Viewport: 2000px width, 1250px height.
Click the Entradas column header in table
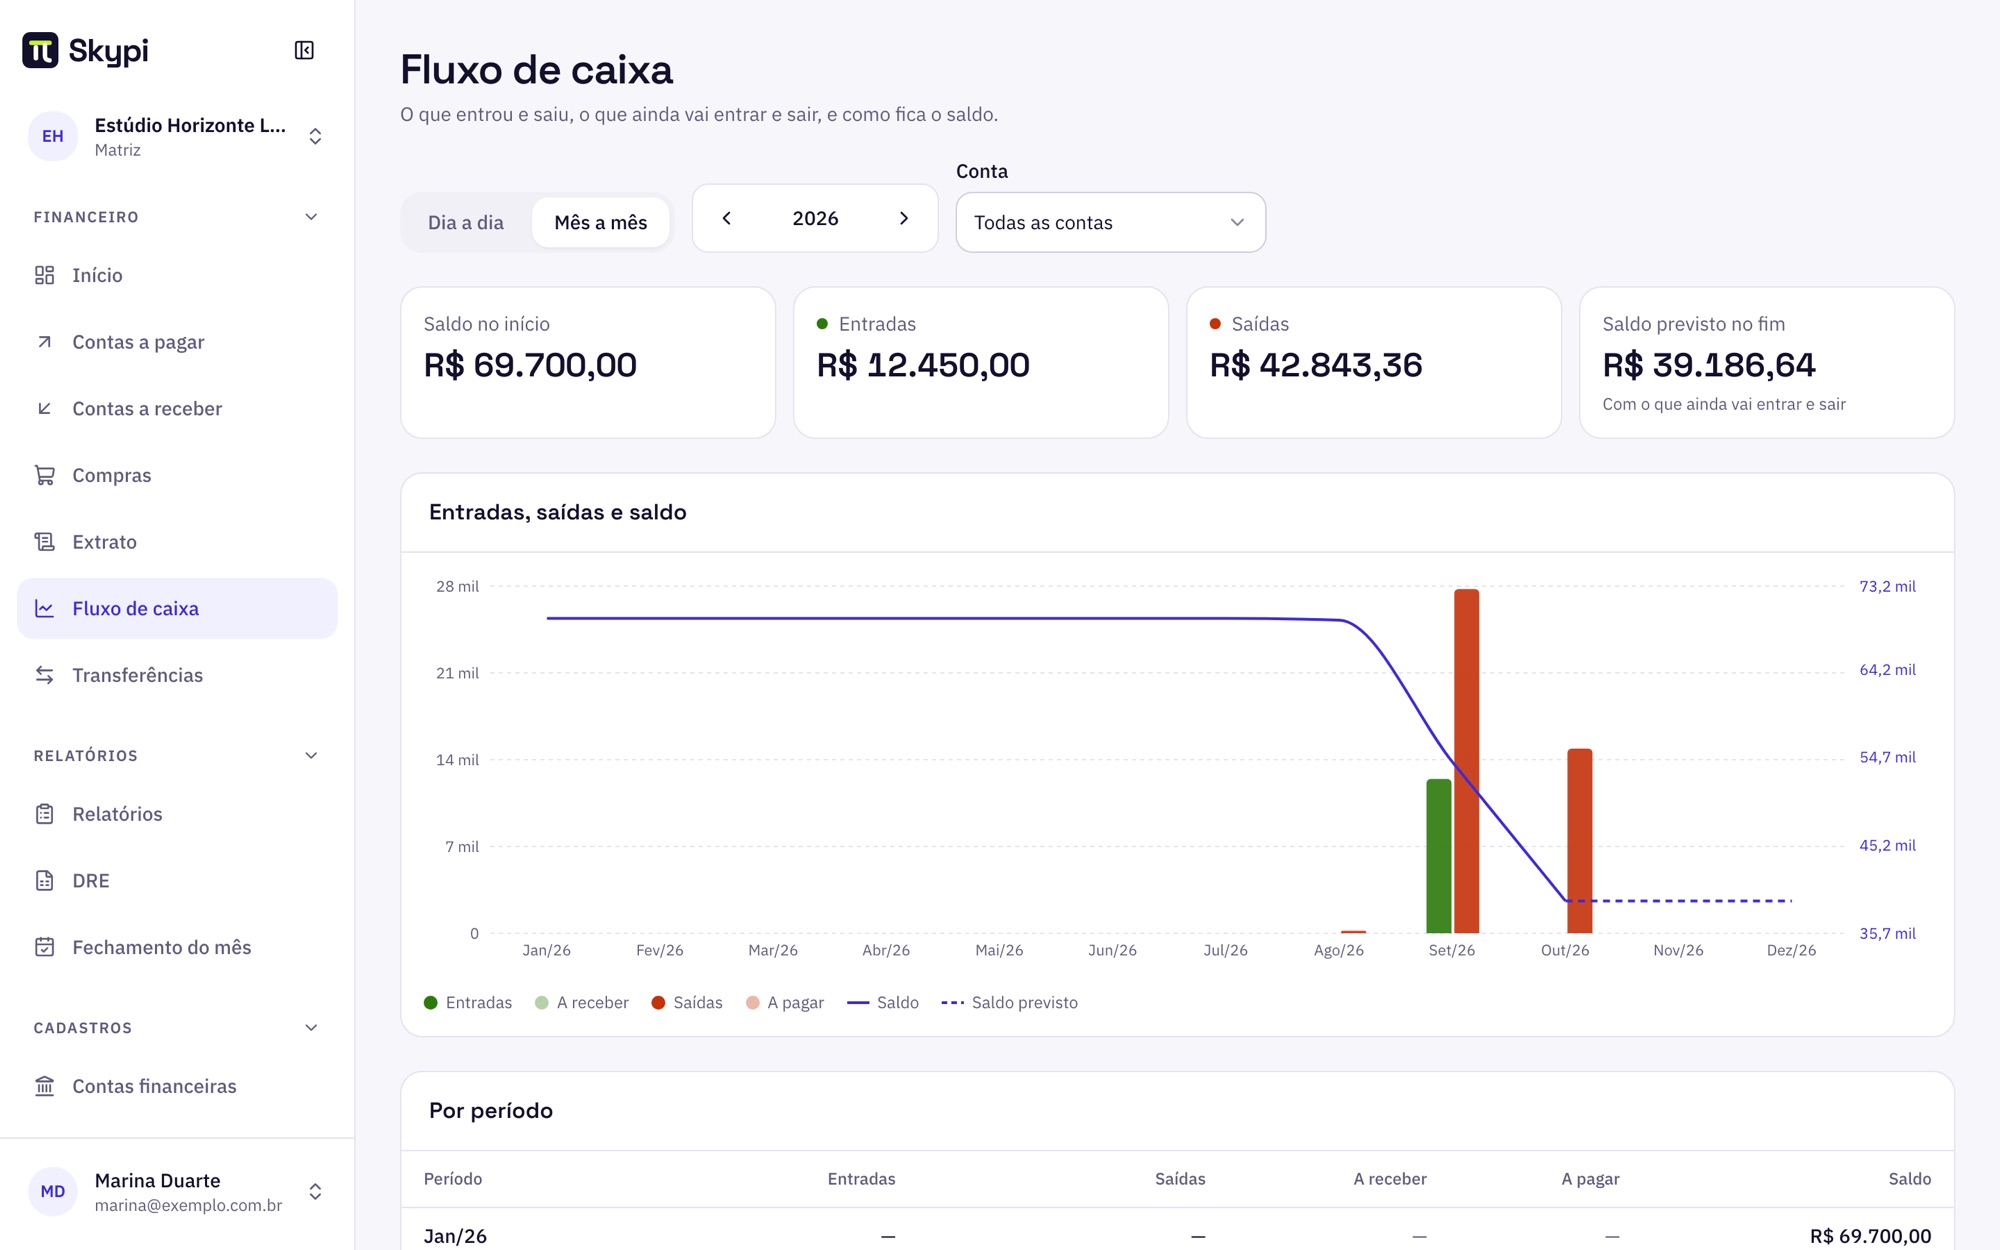click(861, 1178)
